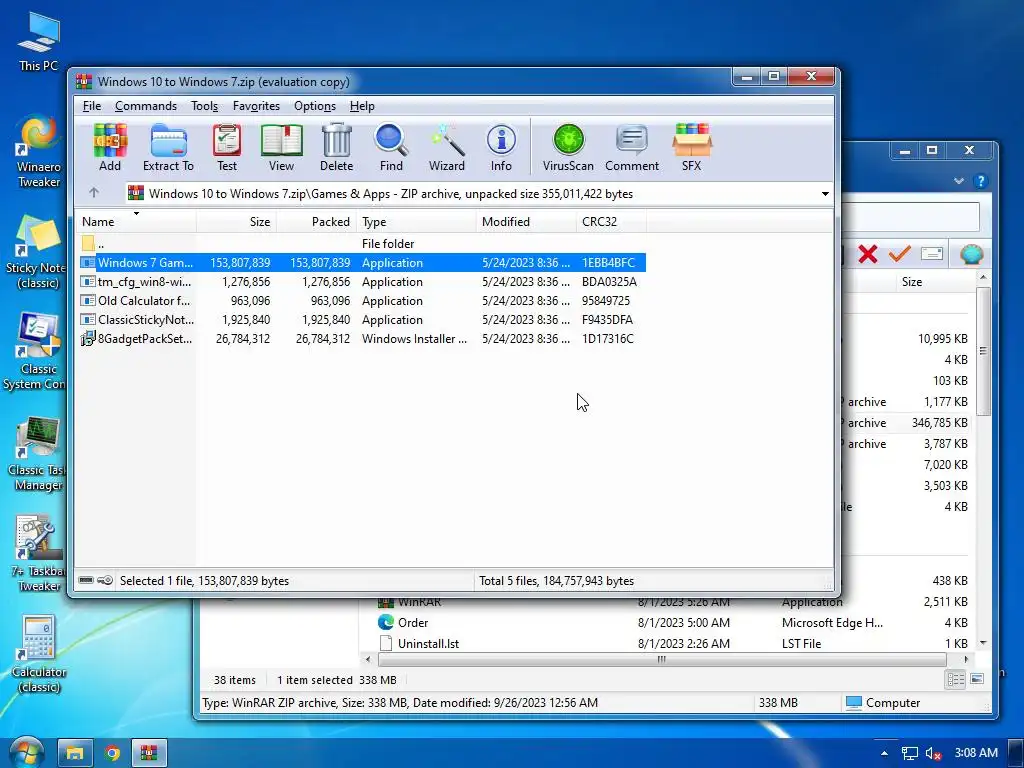The height and width of the screenshot is (768, 1024).
Task: Run the Test archive tool
Action: [x=227, y=148]
